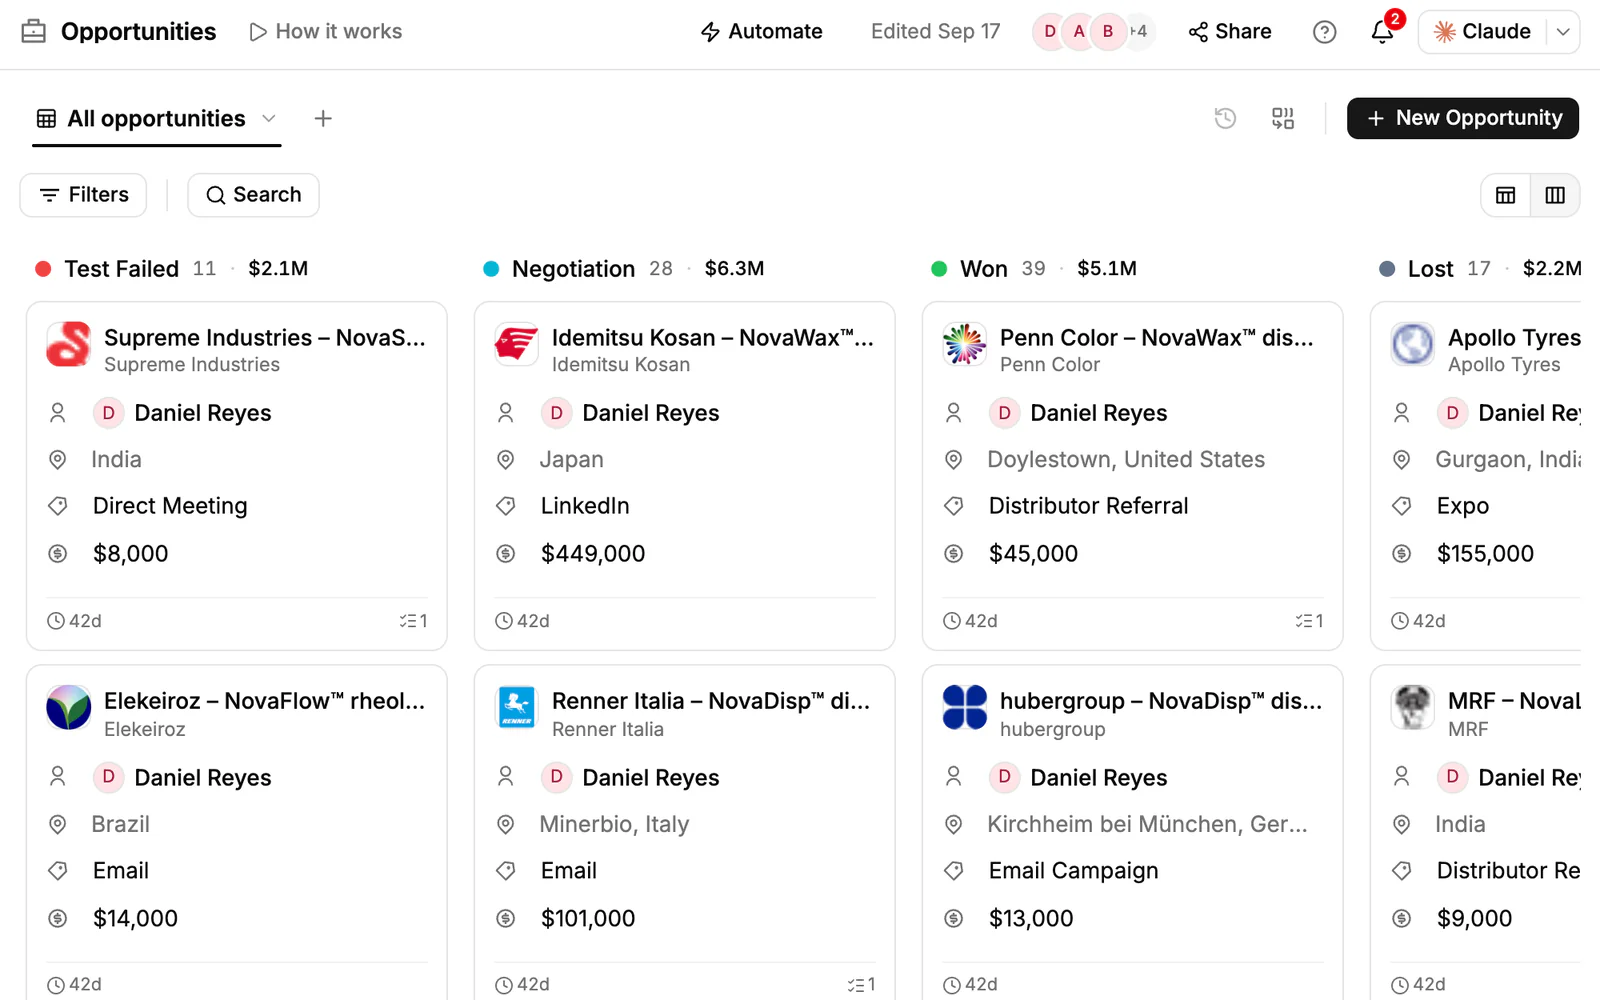
Task: Click the Renner Italia company logo
Action: point(517,708)
